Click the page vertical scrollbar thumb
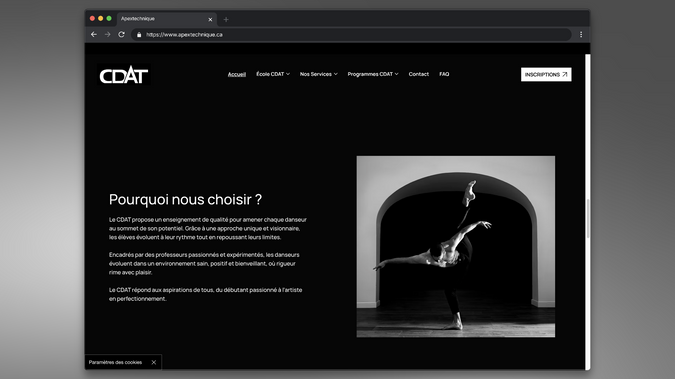The width and height of the screenshot is (675, 379). (588, 219)
